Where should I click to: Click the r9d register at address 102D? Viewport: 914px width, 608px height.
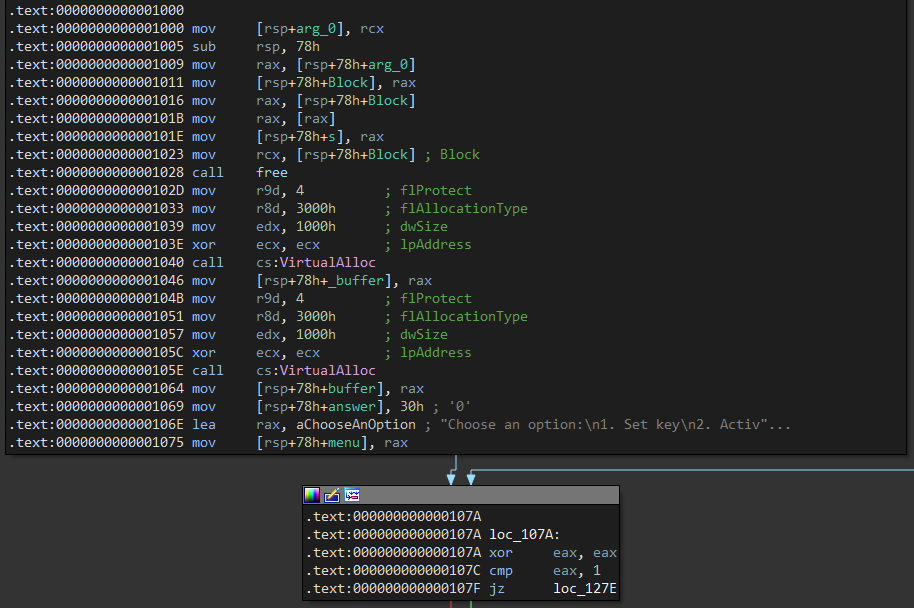(x=268, y=191)
